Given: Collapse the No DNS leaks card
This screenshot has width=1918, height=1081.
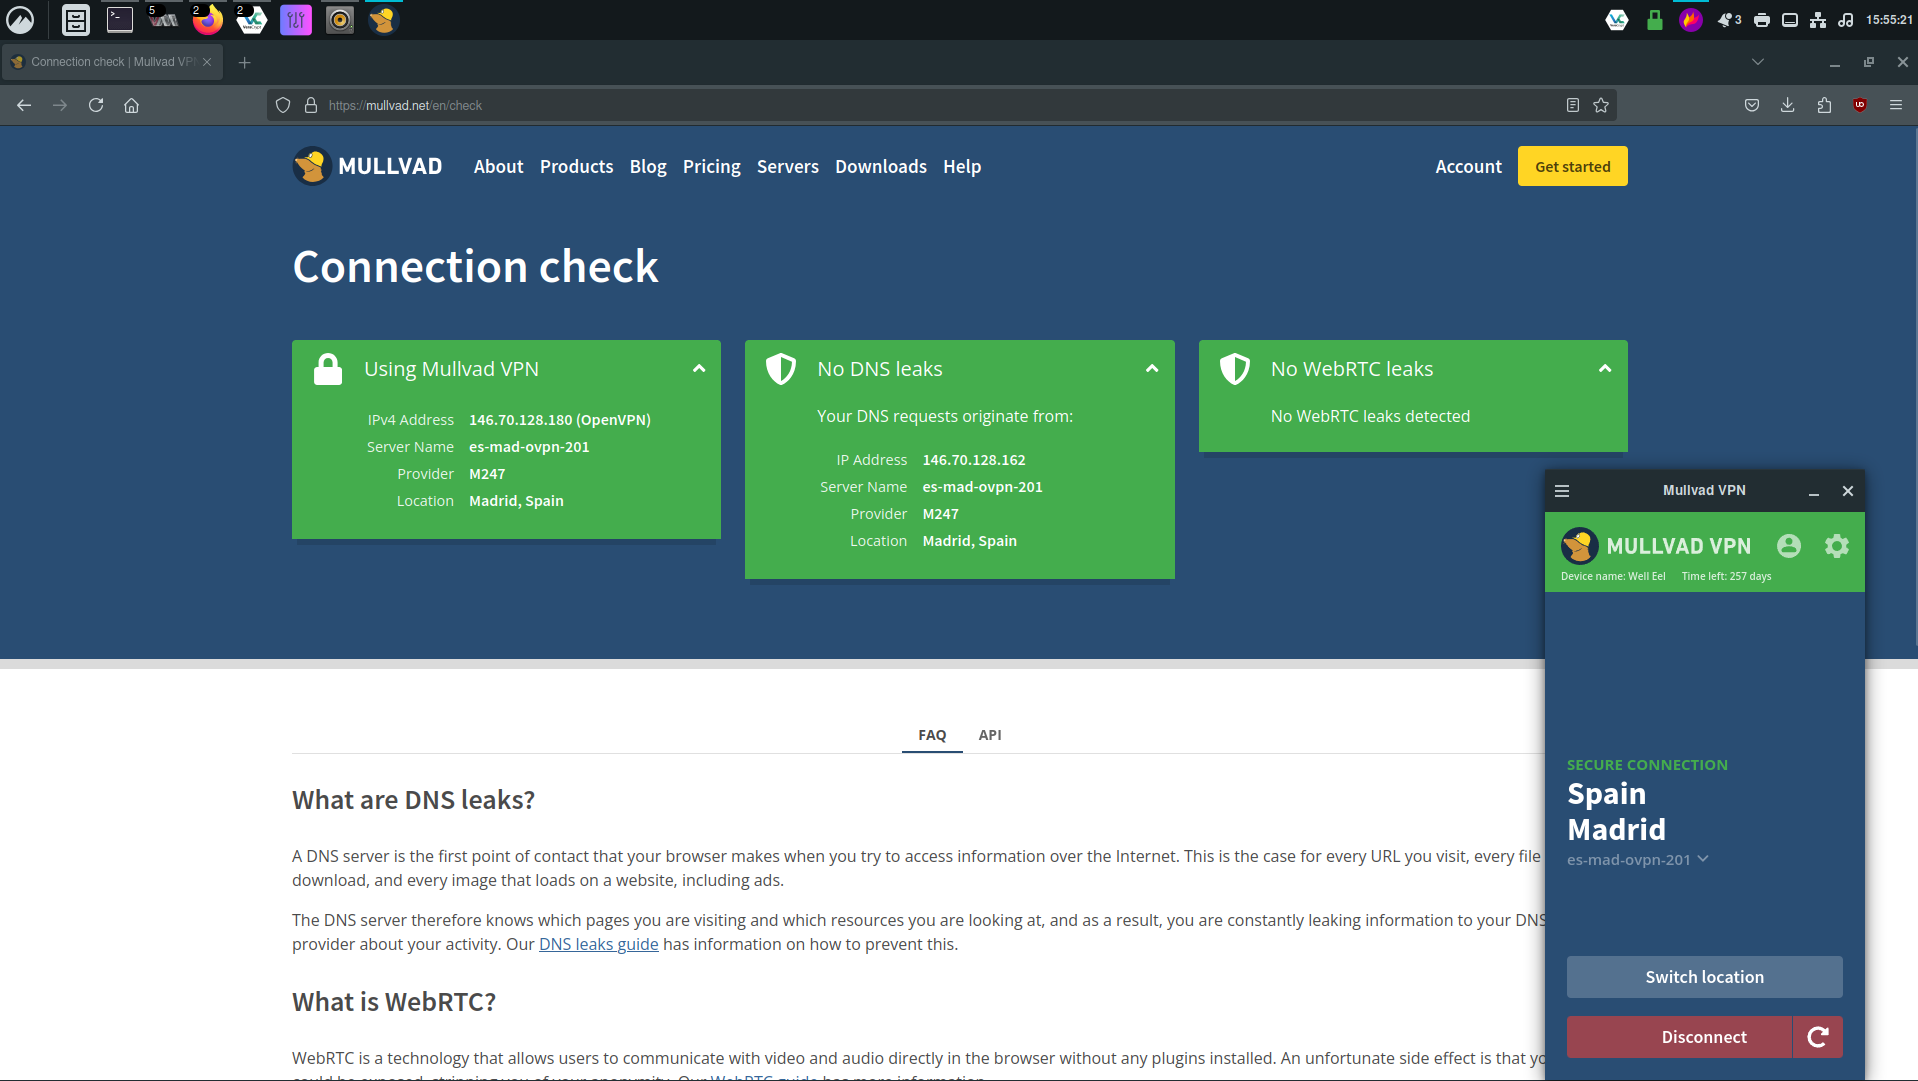Looking at the screenshot, I should (1152, 369).
